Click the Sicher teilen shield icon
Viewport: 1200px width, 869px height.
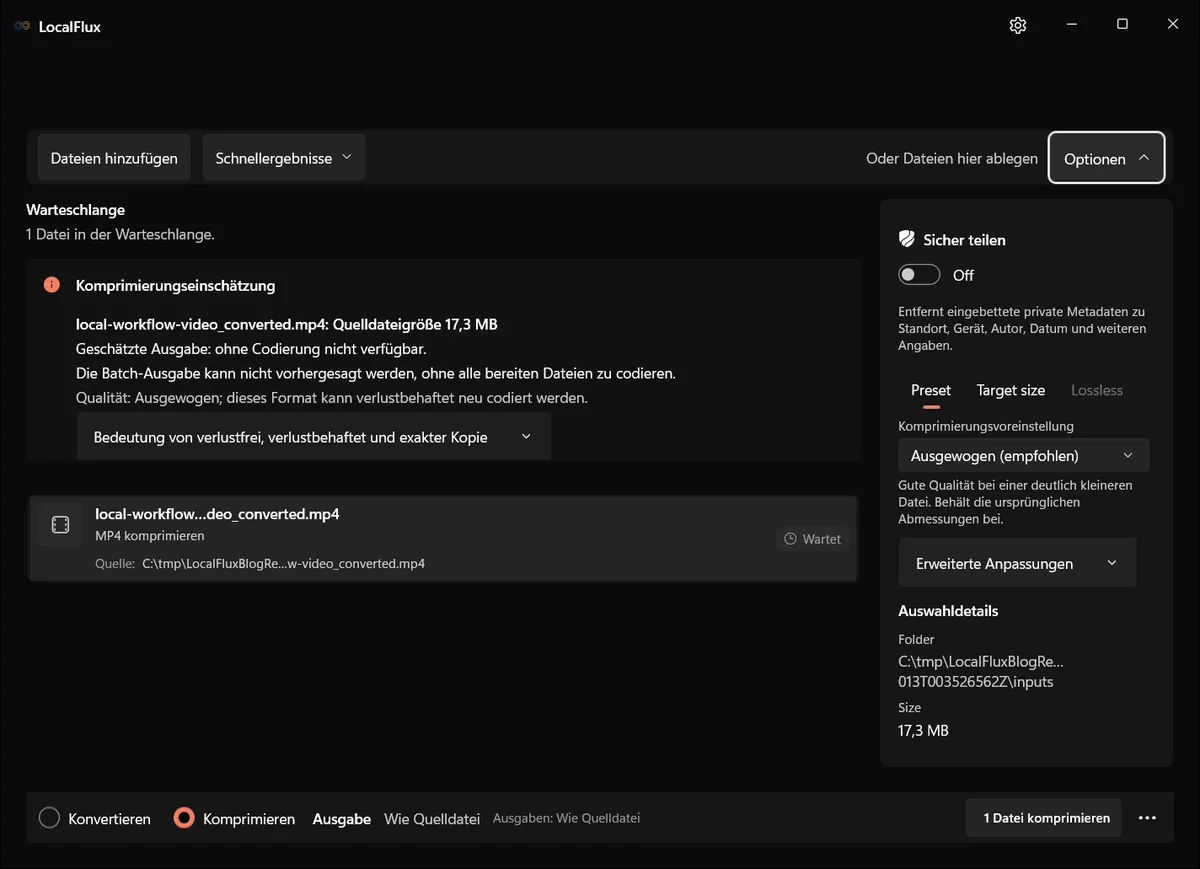click(x=907, y=239)
